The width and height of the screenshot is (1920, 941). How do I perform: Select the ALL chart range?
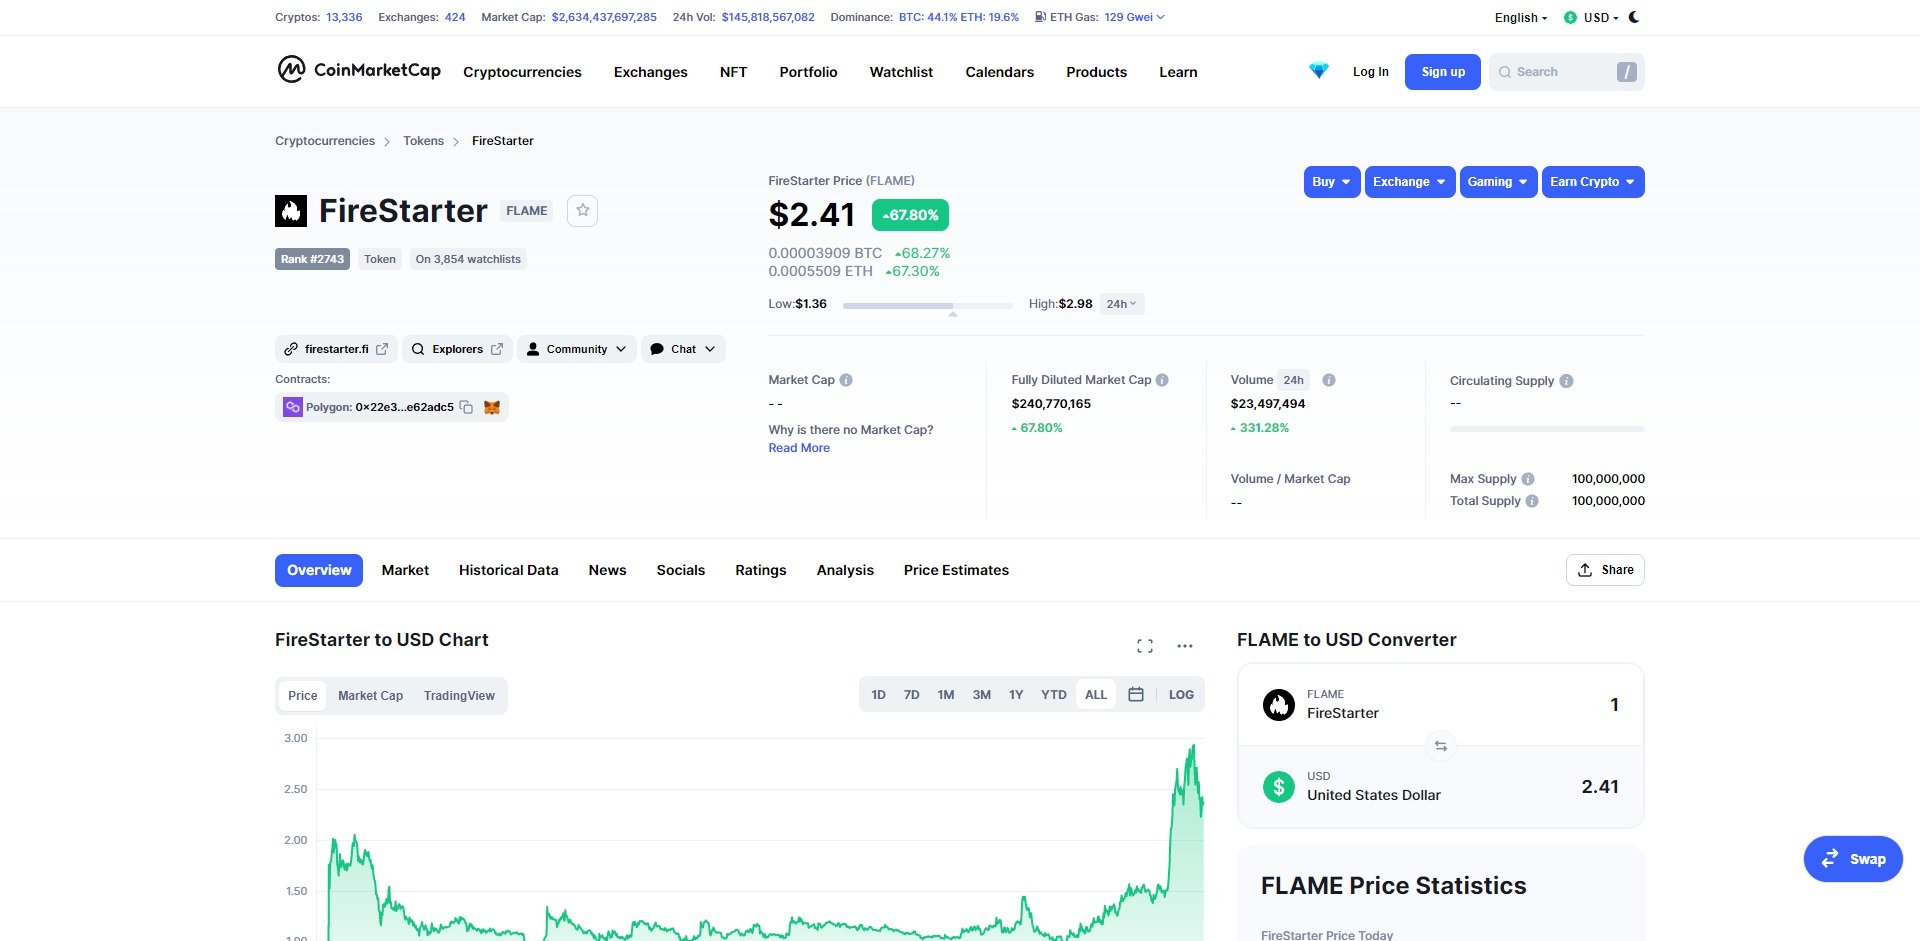[x=1096, y=694]
